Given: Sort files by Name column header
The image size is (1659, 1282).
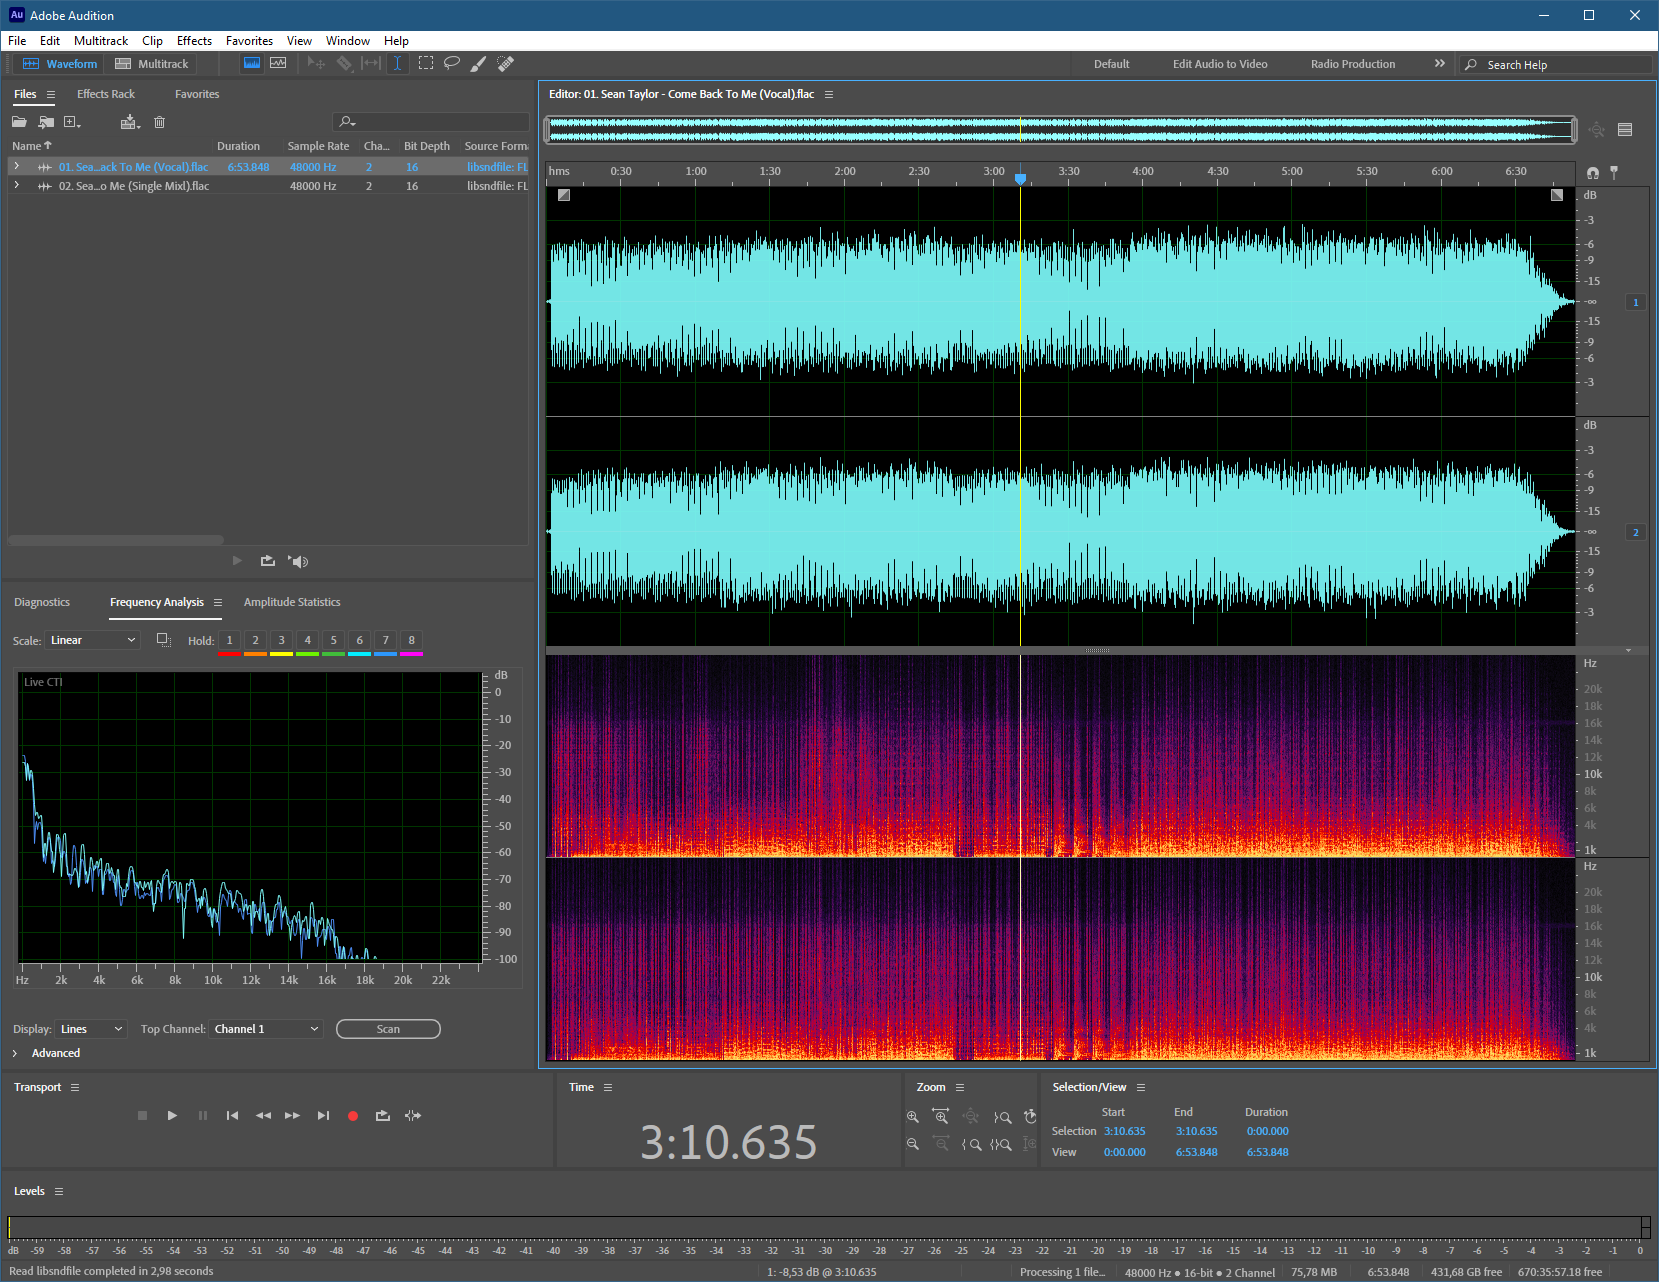Looking at the screenshot, I should [x=31, y=146].
